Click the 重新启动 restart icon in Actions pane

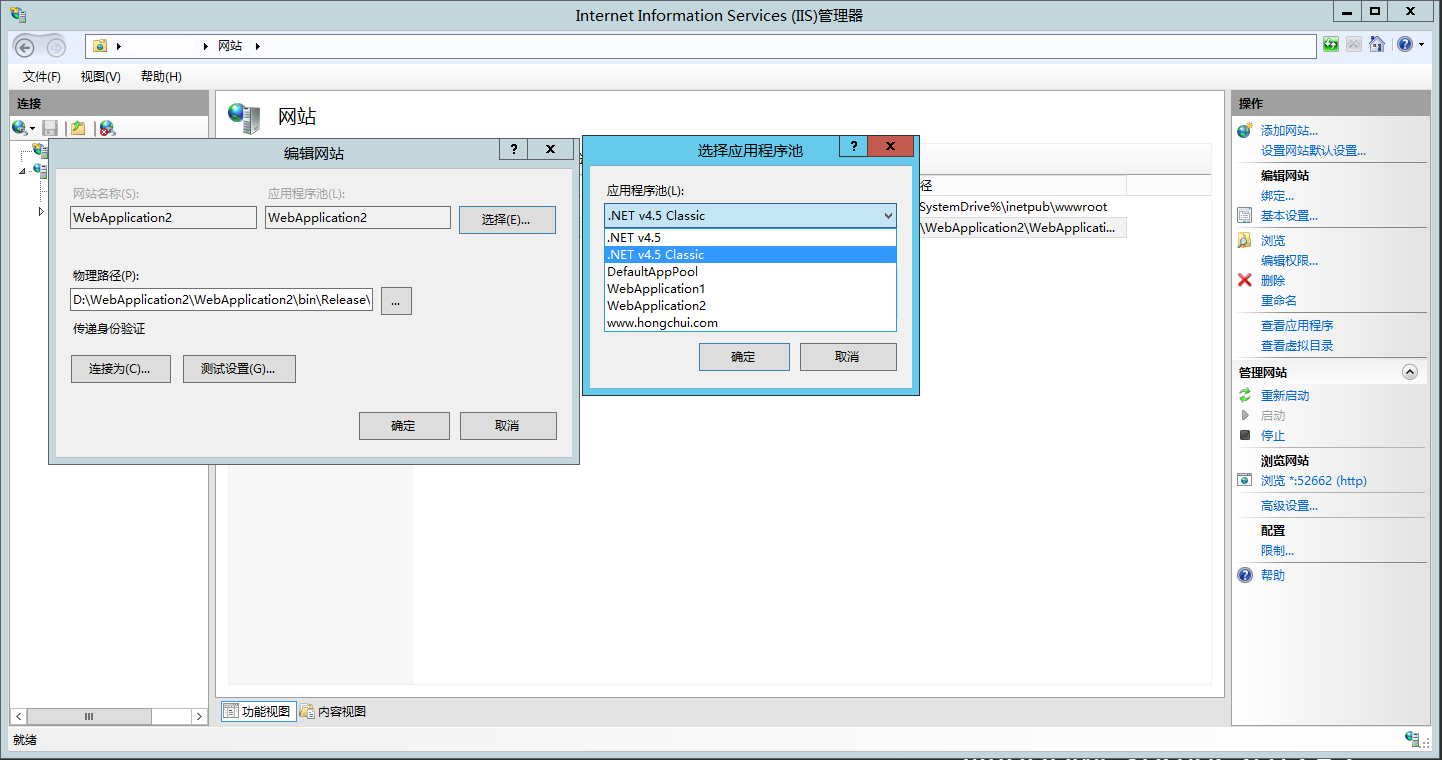coord(1246,395)
